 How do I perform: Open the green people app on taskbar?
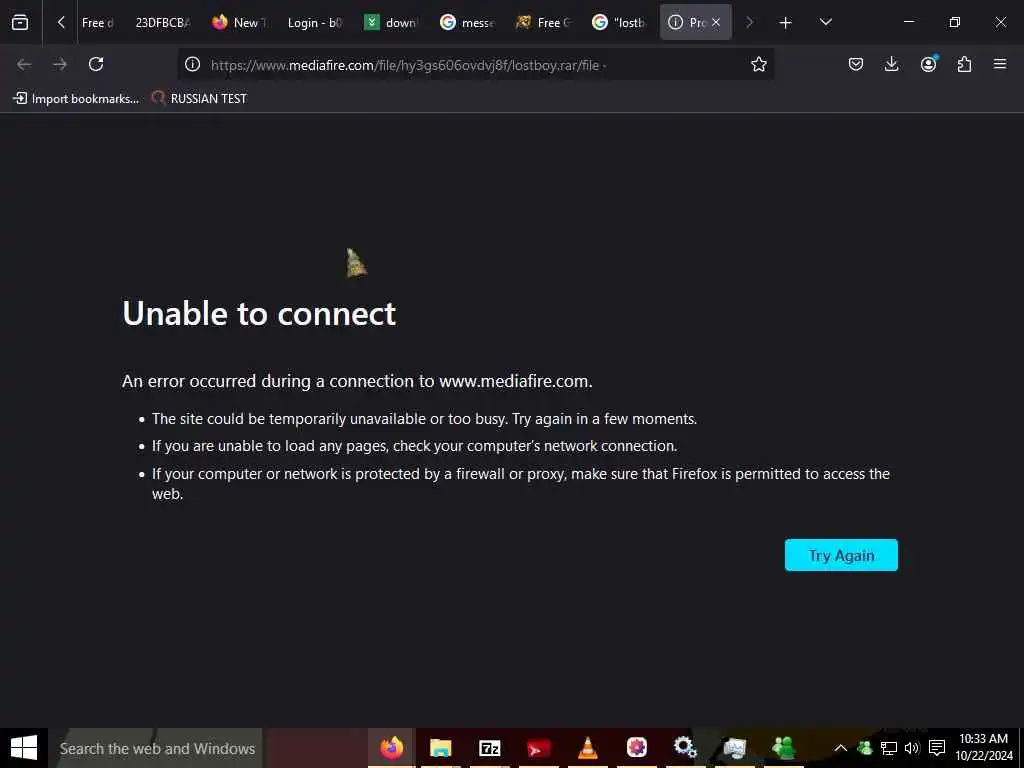click(784, 748)
